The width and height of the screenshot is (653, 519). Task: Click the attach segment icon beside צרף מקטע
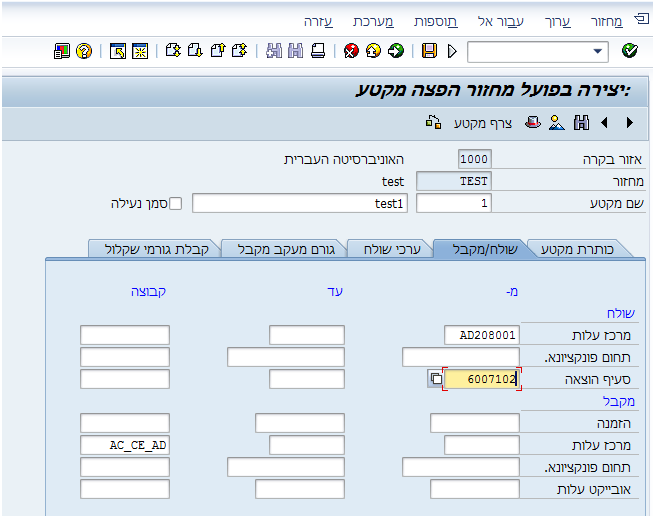tap(433, 123)
